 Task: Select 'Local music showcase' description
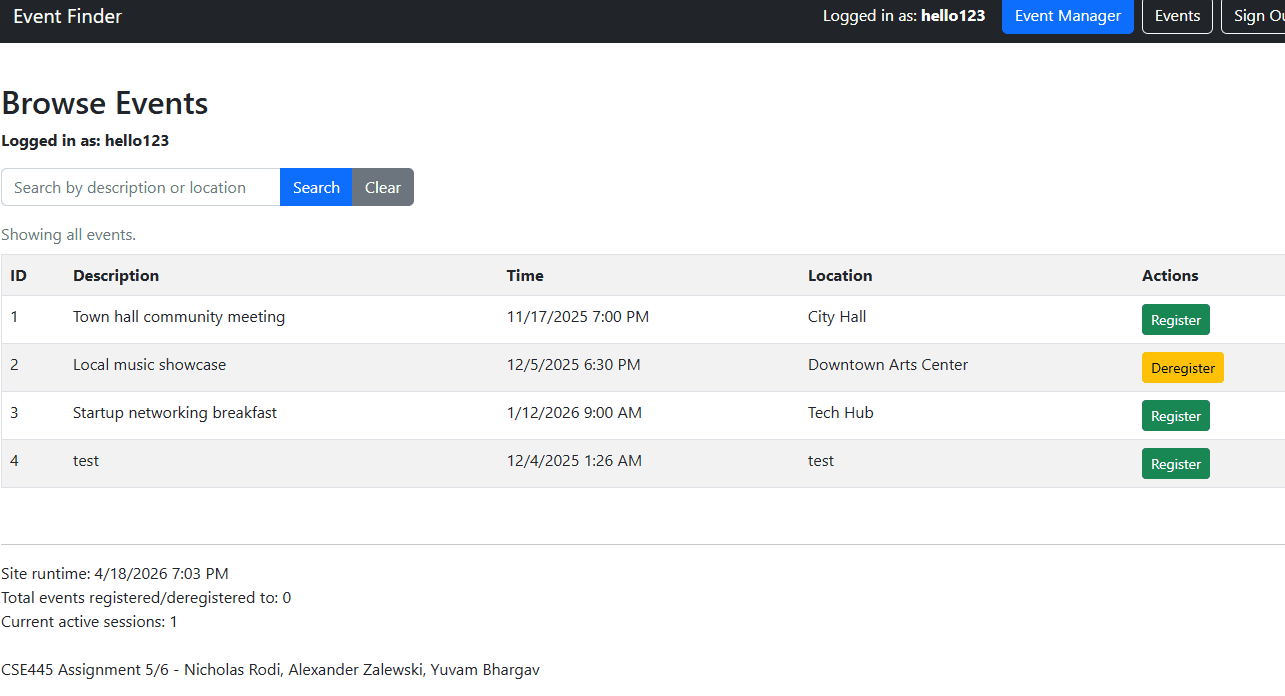pos(149,365)
